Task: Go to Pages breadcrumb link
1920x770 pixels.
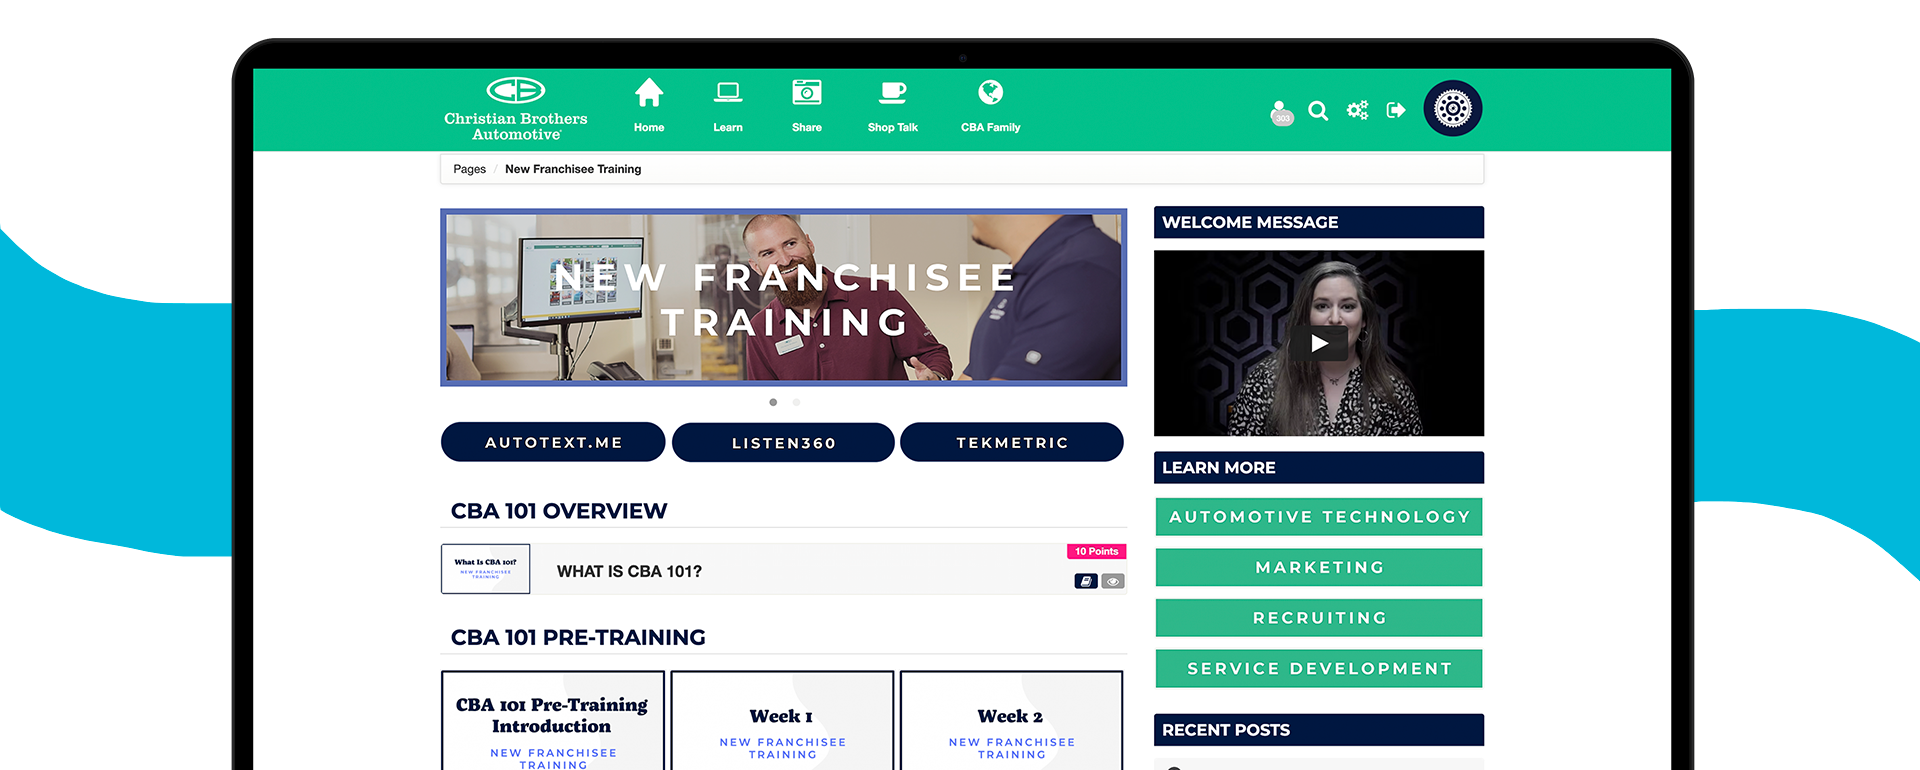Action: [x=469, y=169]
